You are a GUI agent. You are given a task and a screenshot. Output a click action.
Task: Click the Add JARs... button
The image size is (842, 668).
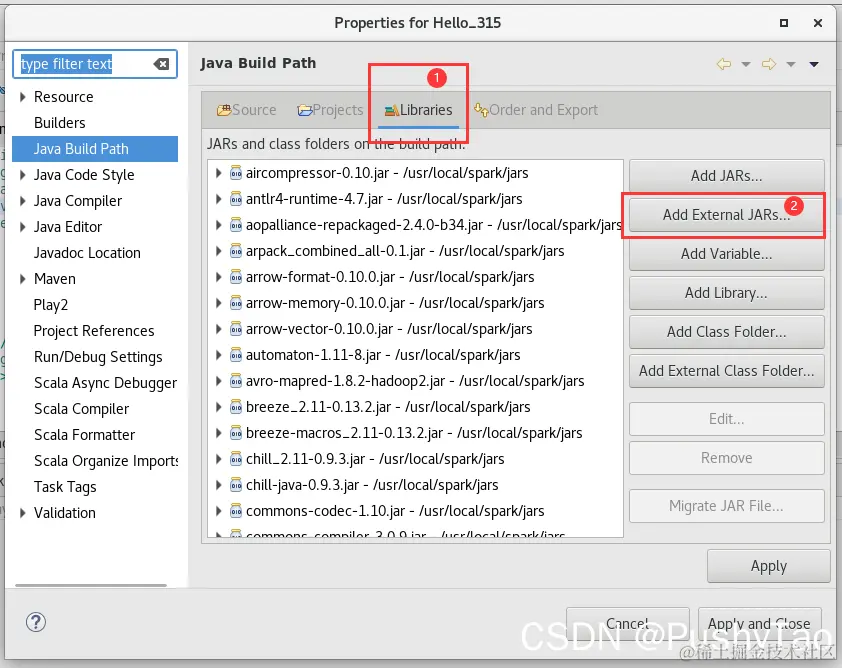(727, 176)
